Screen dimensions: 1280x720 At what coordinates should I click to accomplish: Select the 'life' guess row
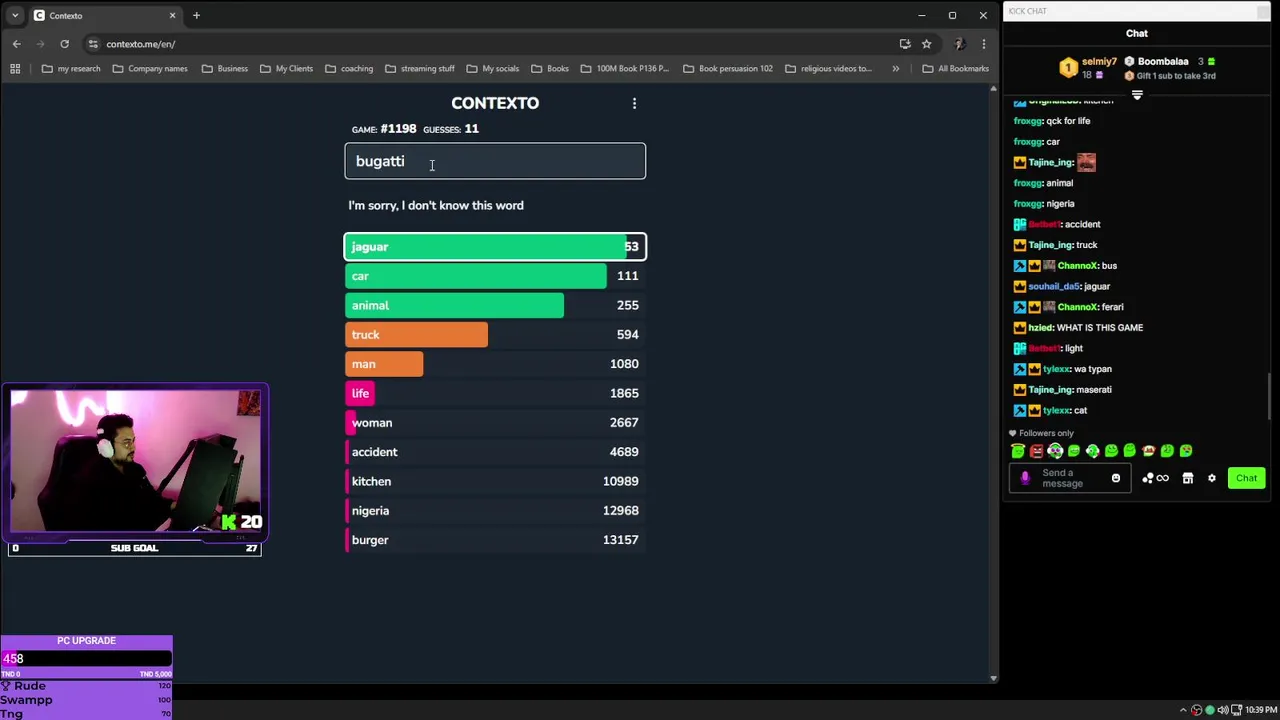tap(495, 393)
